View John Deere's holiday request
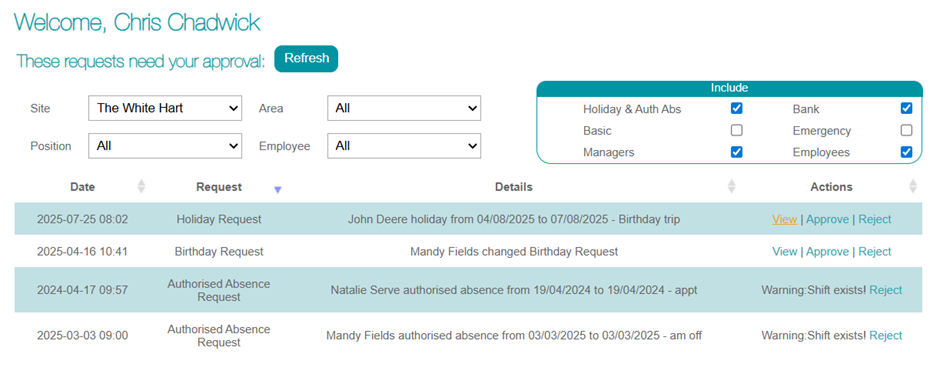 coord(785,219)
